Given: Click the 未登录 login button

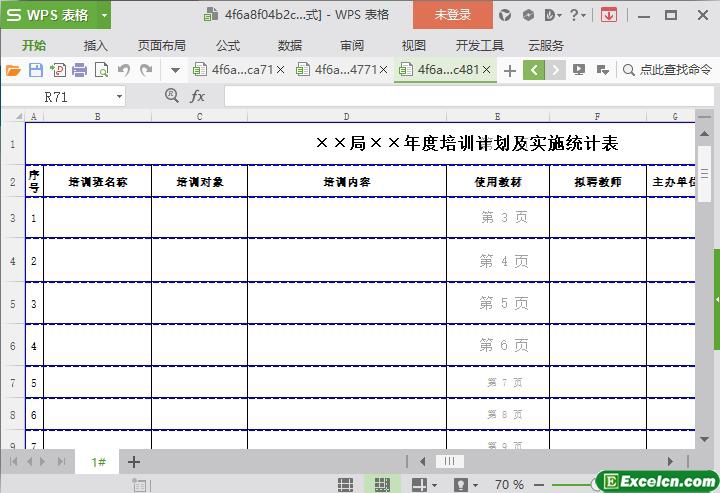Looking at the screenshot, I should (453, 15).
